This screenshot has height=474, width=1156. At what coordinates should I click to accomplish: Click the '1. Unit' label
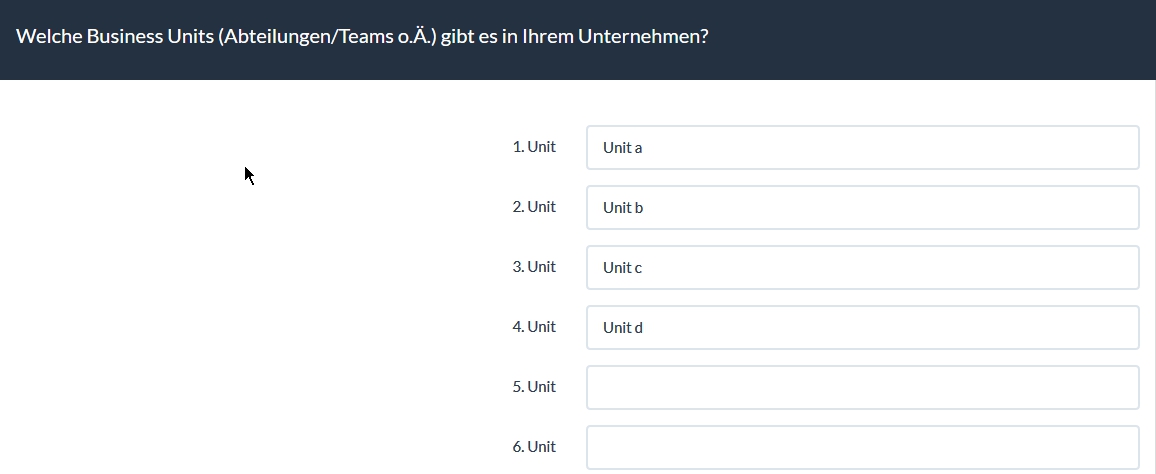[x=534, y=147]
